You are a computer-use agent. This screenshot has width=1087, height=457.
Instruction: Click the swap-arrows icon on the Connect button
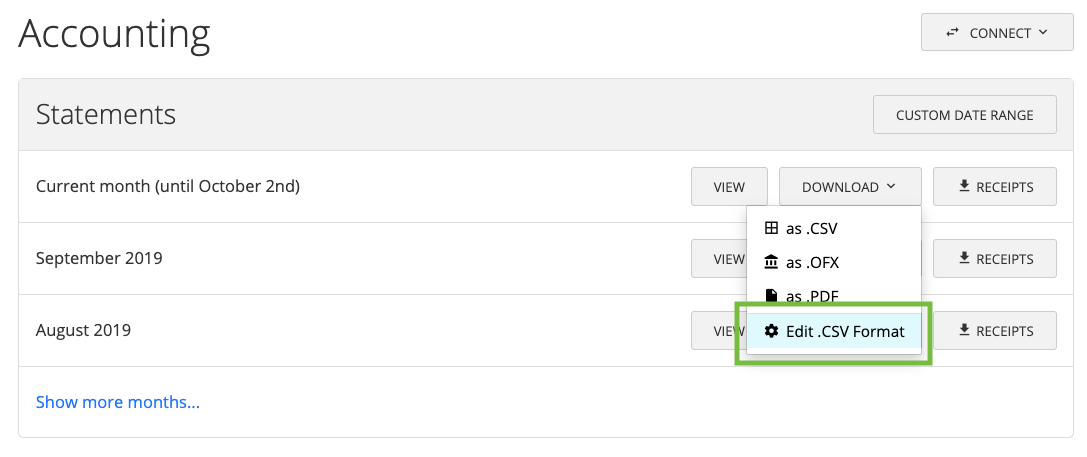tap(953, 33)
